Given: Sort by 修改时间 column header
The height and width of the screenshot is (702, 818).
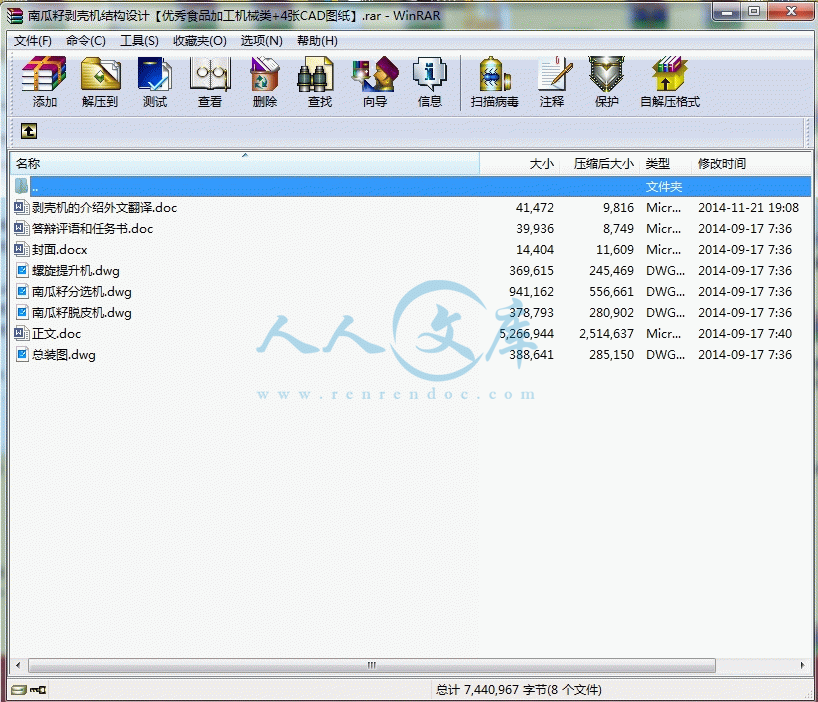Looking at the screenshot, I should (x=752, y=164).
